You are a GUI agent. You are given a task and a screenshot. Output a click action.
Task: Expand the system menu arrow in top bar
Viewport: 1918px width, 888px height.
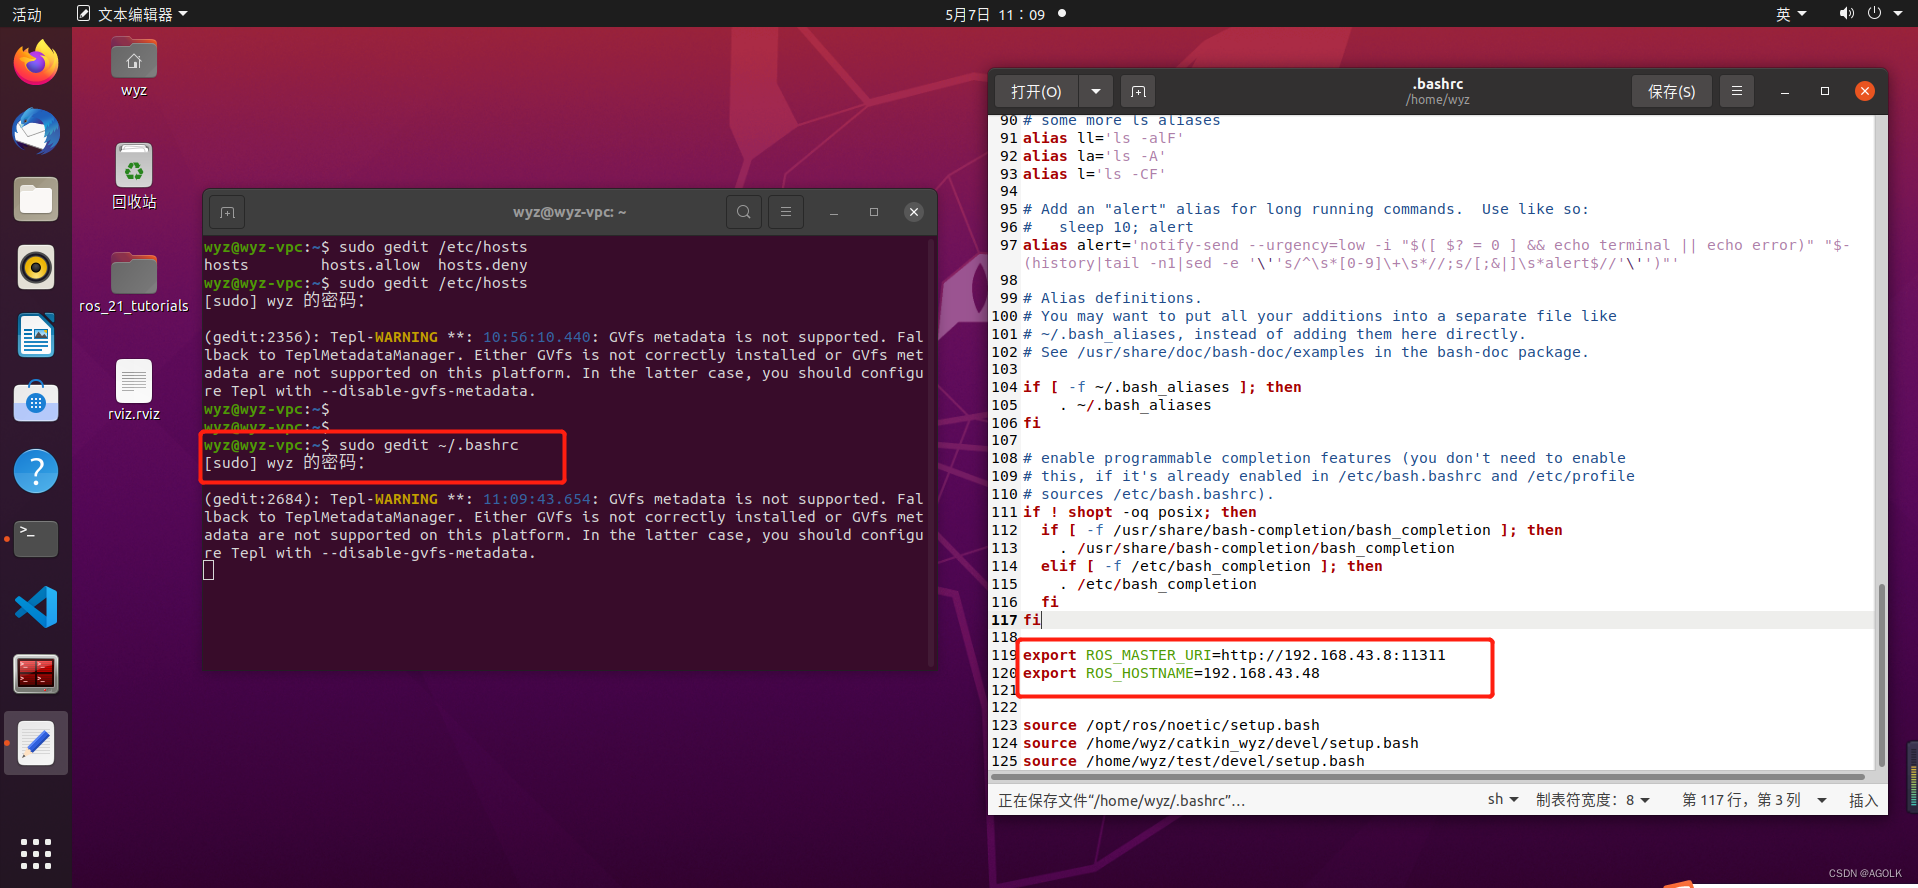point(1898,14)
